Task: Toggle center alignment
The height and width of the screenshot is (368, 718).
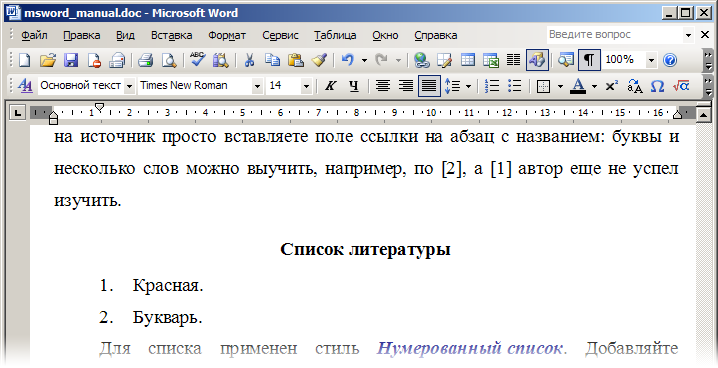Action: (x=382, y=86)
